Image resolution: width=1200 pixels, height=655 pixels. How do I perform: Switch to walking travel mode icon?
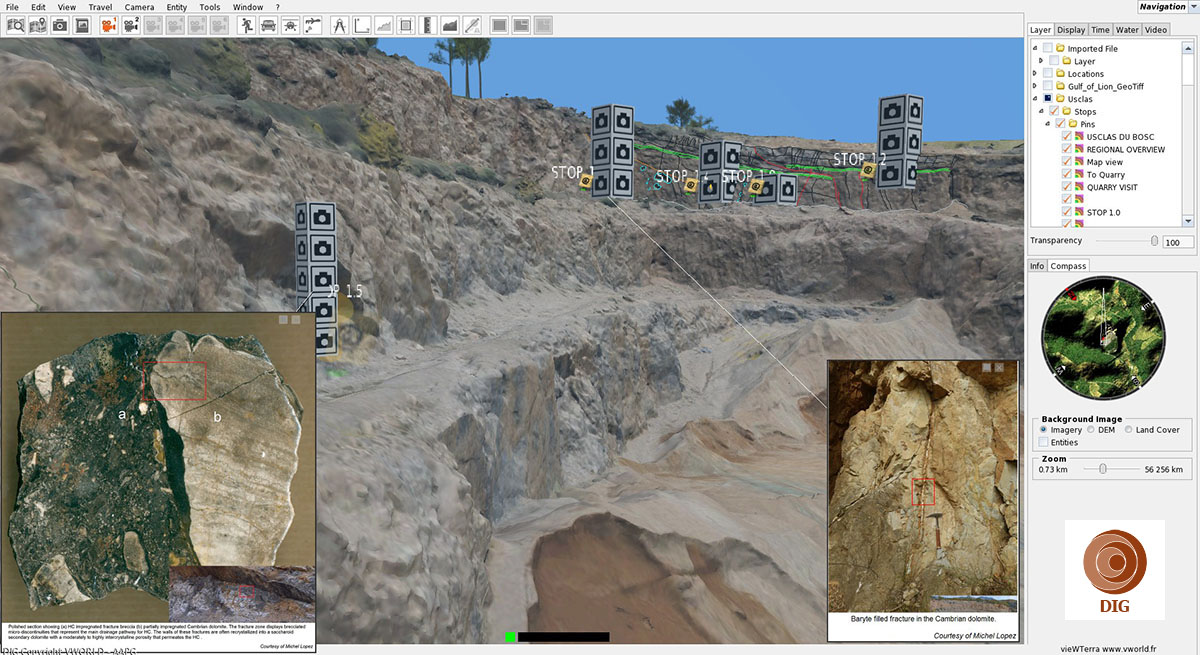[246, 25]
